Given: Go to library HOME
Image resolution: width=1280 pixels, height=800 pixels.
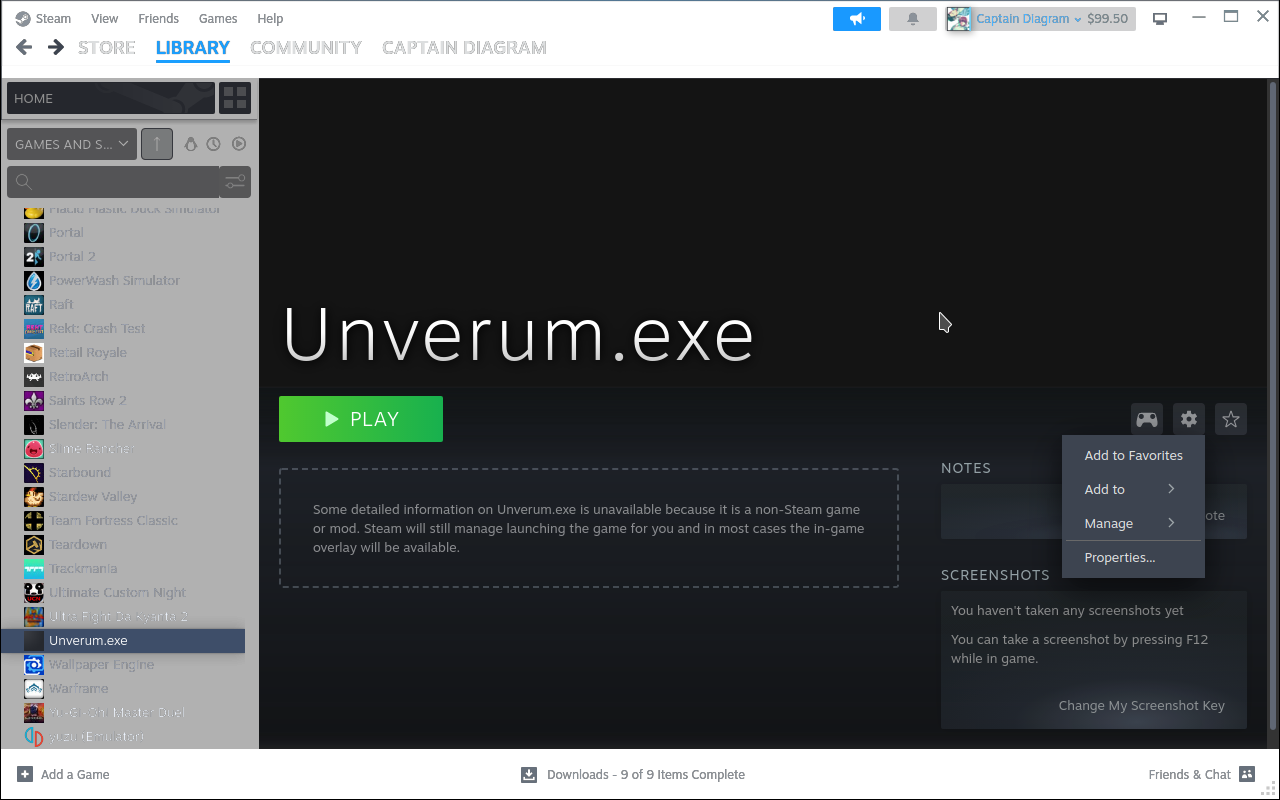Looking at the screenshot, I should pyautogui.click(x=111, y=98).
